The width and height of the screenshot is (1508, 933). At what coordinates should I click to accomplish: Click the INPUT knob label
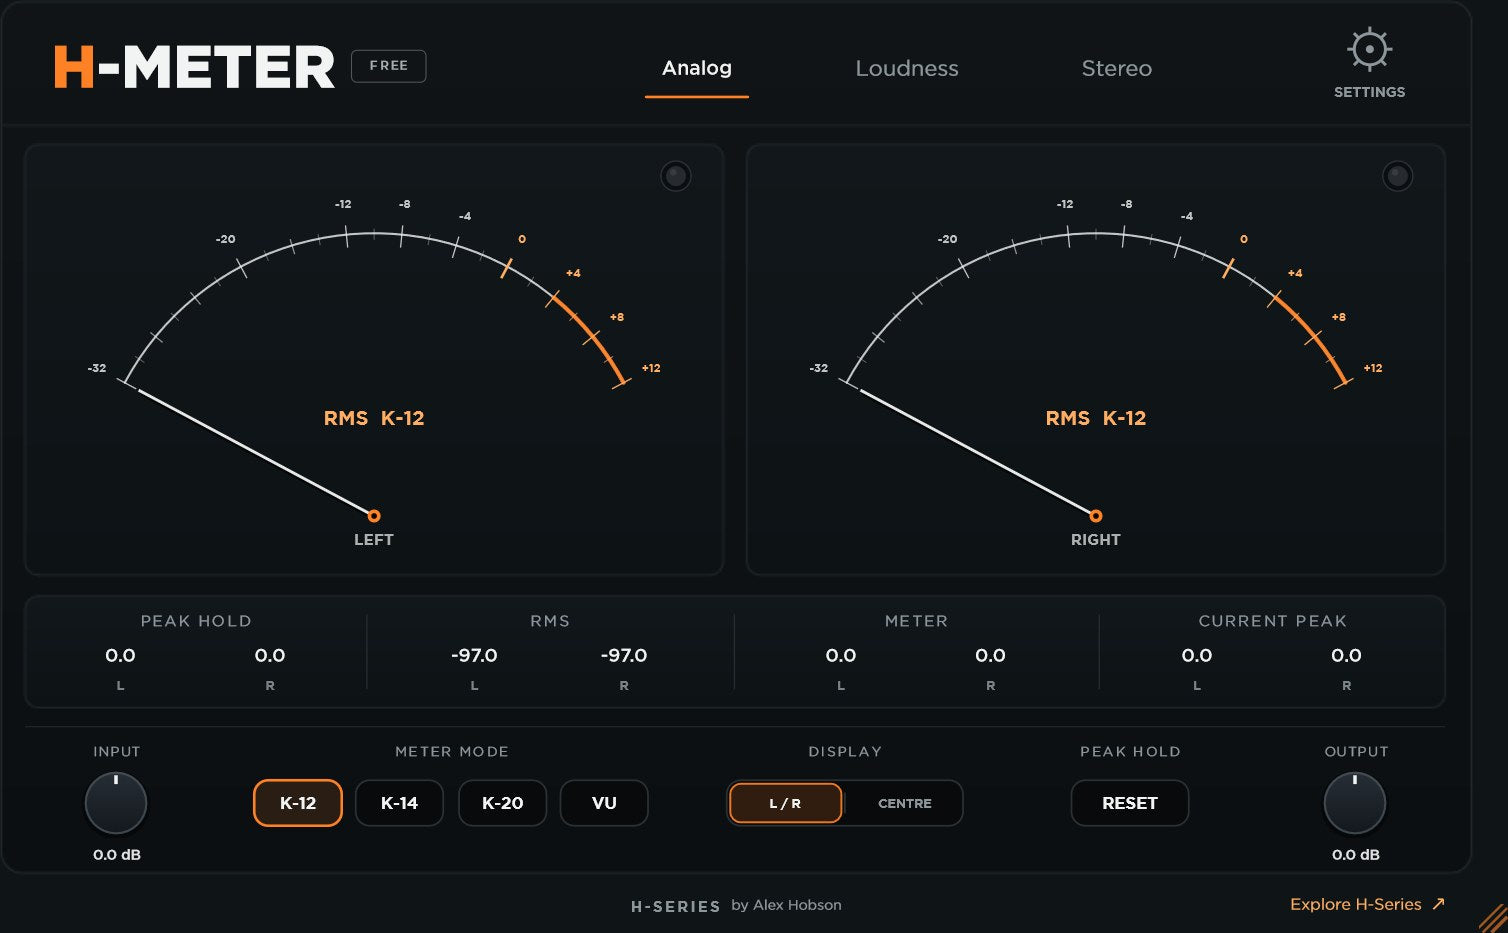click(117, 752)
